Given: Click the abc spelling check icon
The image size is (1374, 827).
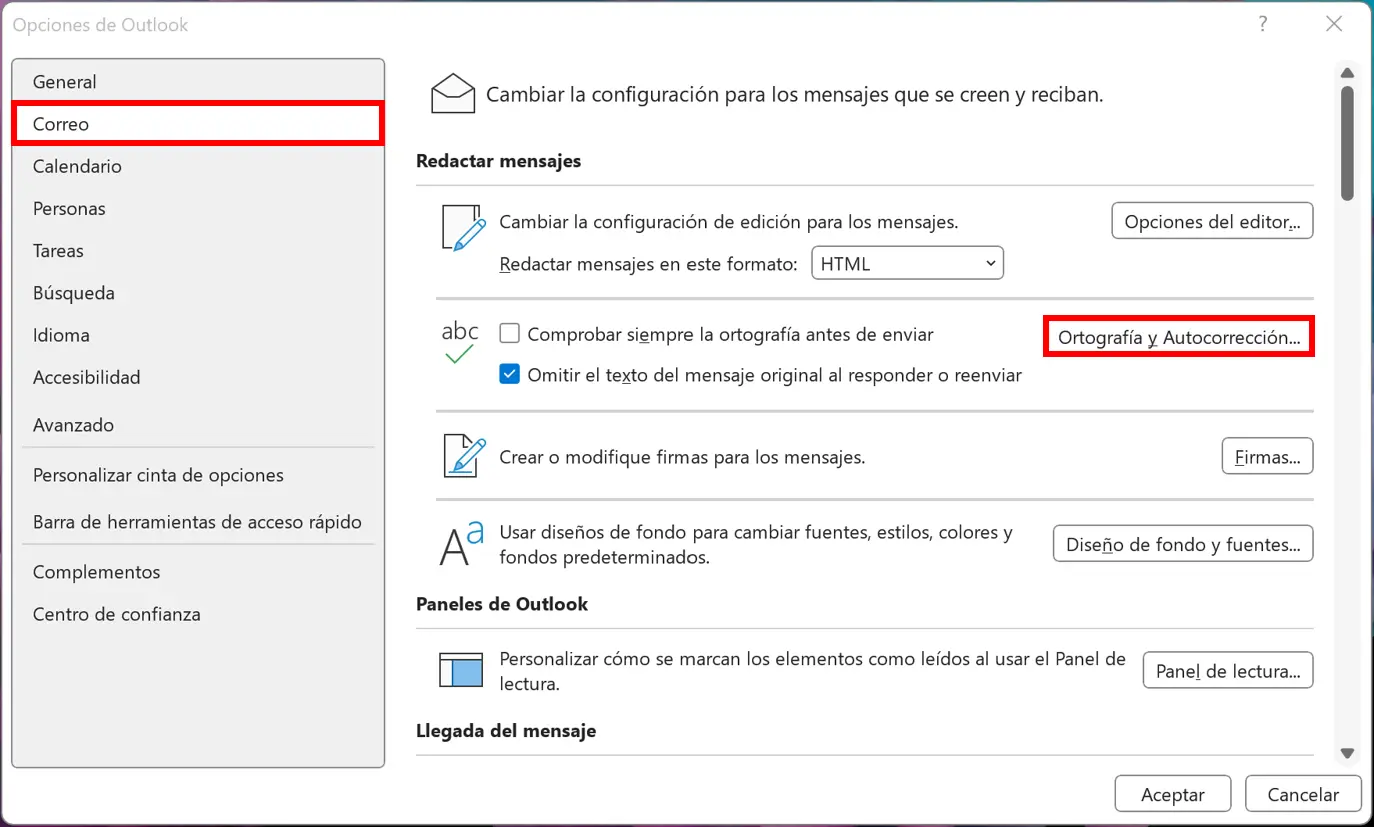Looking at the screenshot, I should tap(460, 342).
